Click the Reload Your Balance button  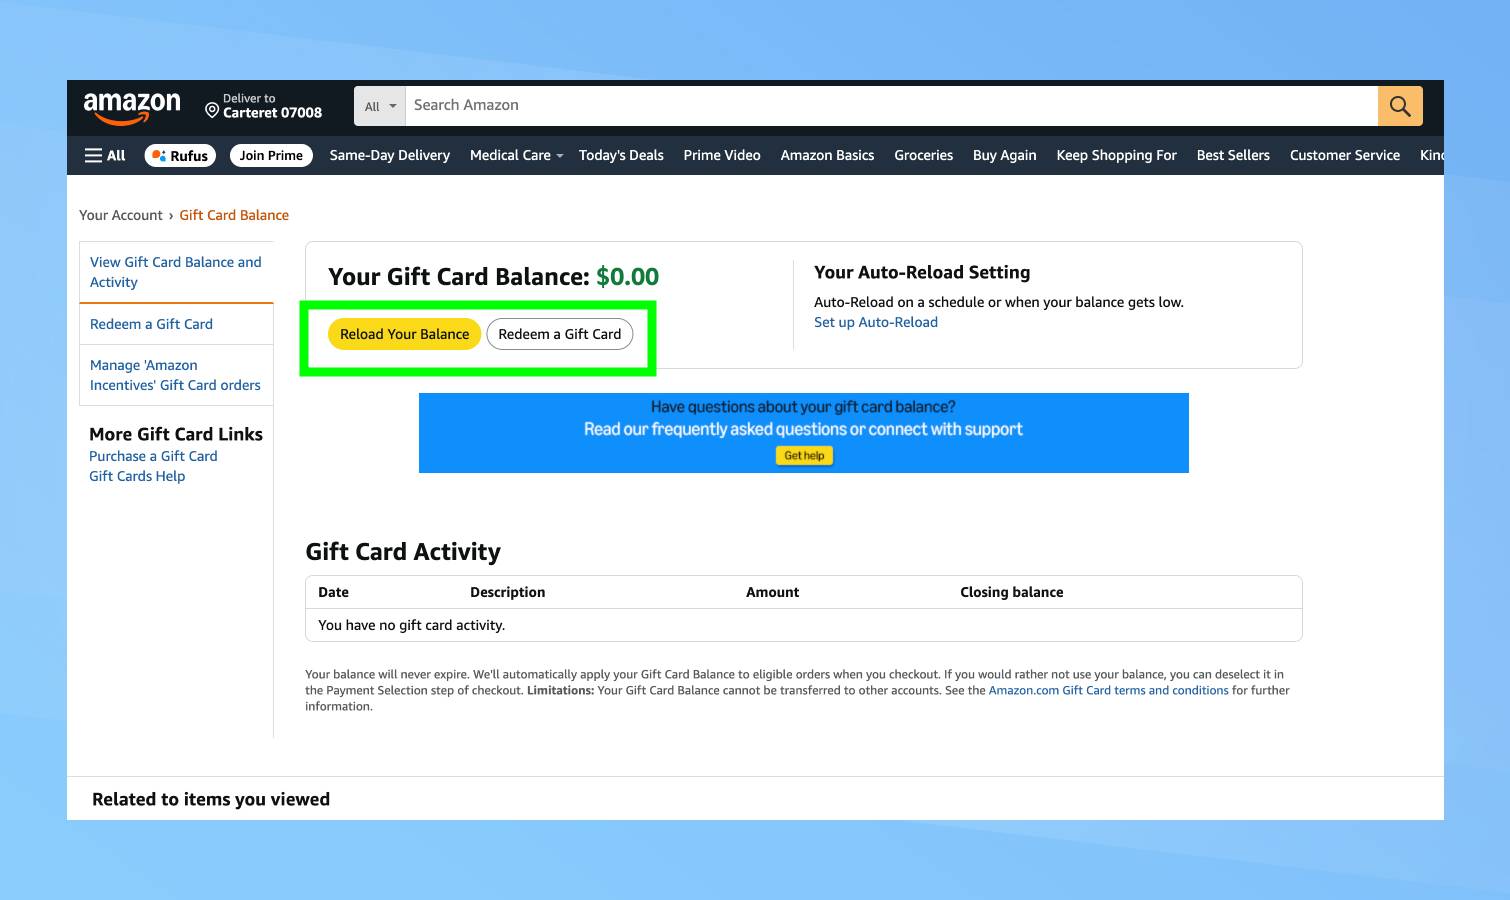pyautogui.click(x=404, y=333)
